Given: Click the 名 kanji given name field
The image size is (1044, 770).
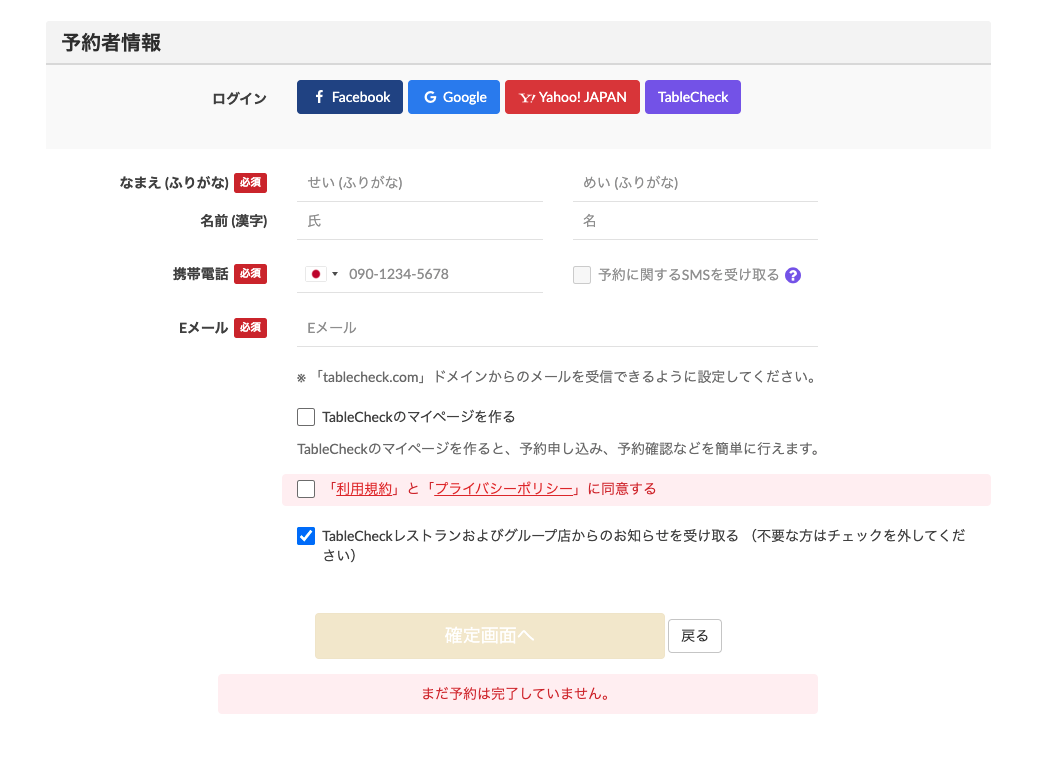Looking at the screenshot, I should (x=695, y=221).
